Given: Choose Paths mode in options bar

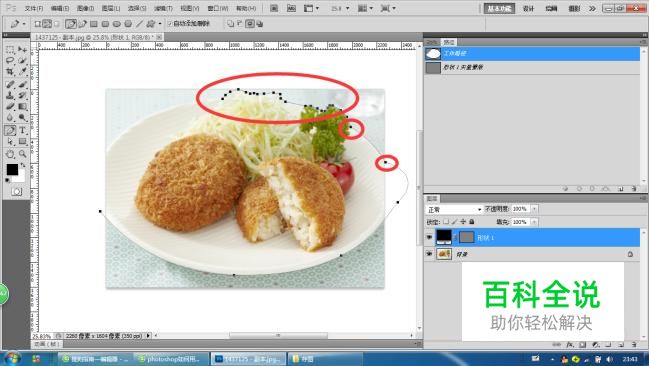Looking at the screenshot, I should 47,24.
